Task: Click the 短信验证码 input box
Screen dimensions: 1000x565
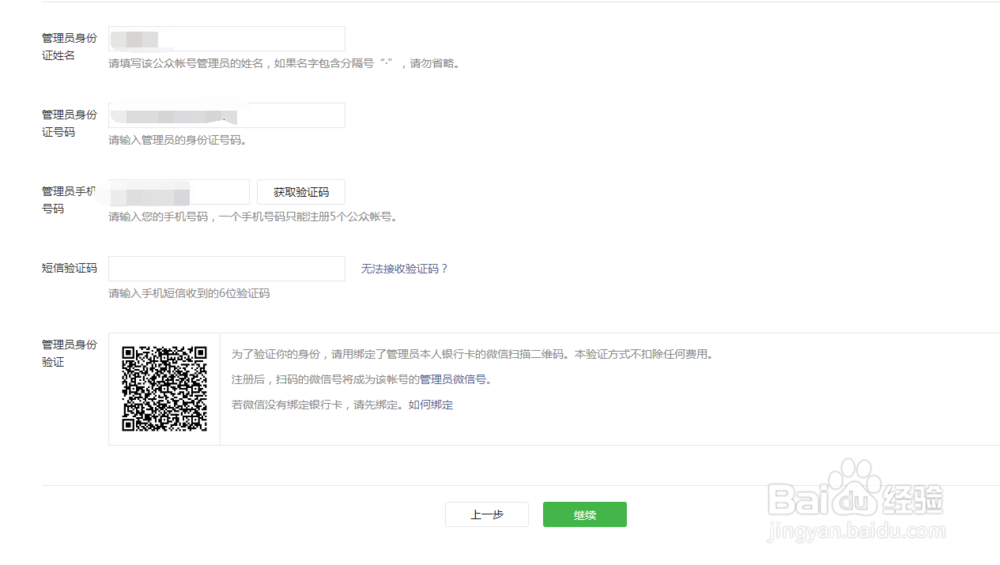Action: click(x=226, y=269)
